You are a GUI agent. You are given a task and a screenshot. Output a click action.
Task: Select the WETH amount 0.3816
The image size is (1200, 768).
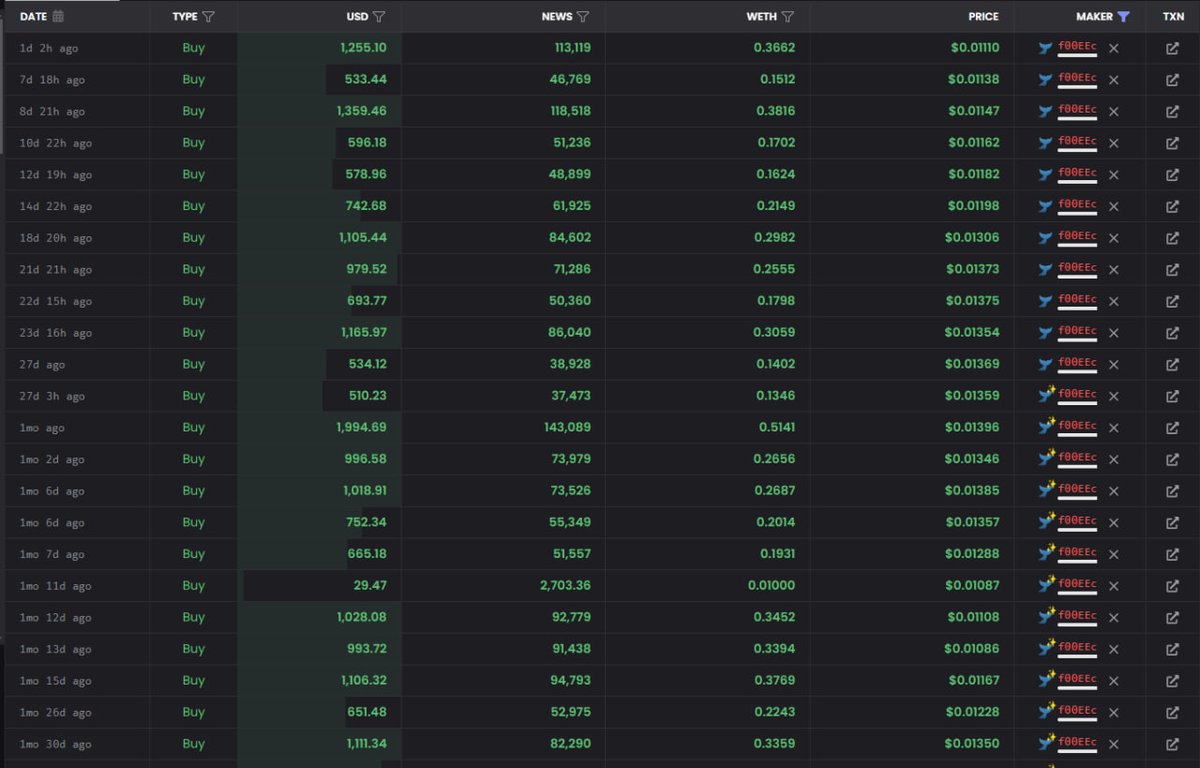coord(778,111)
